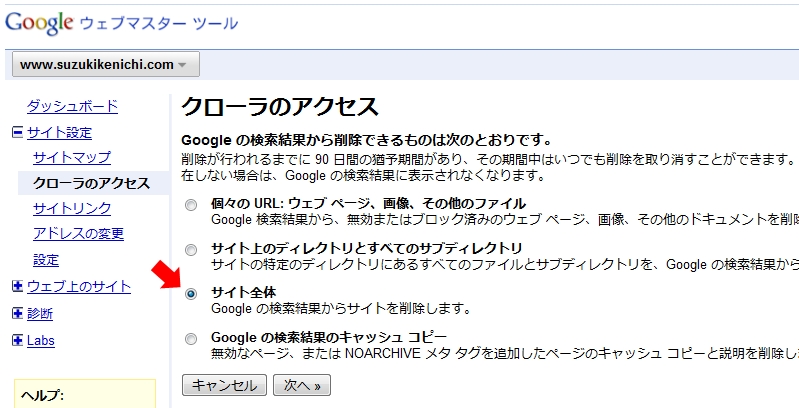799x408 pixels.
Task: Expand the Labs section
Action: [17, 340]
